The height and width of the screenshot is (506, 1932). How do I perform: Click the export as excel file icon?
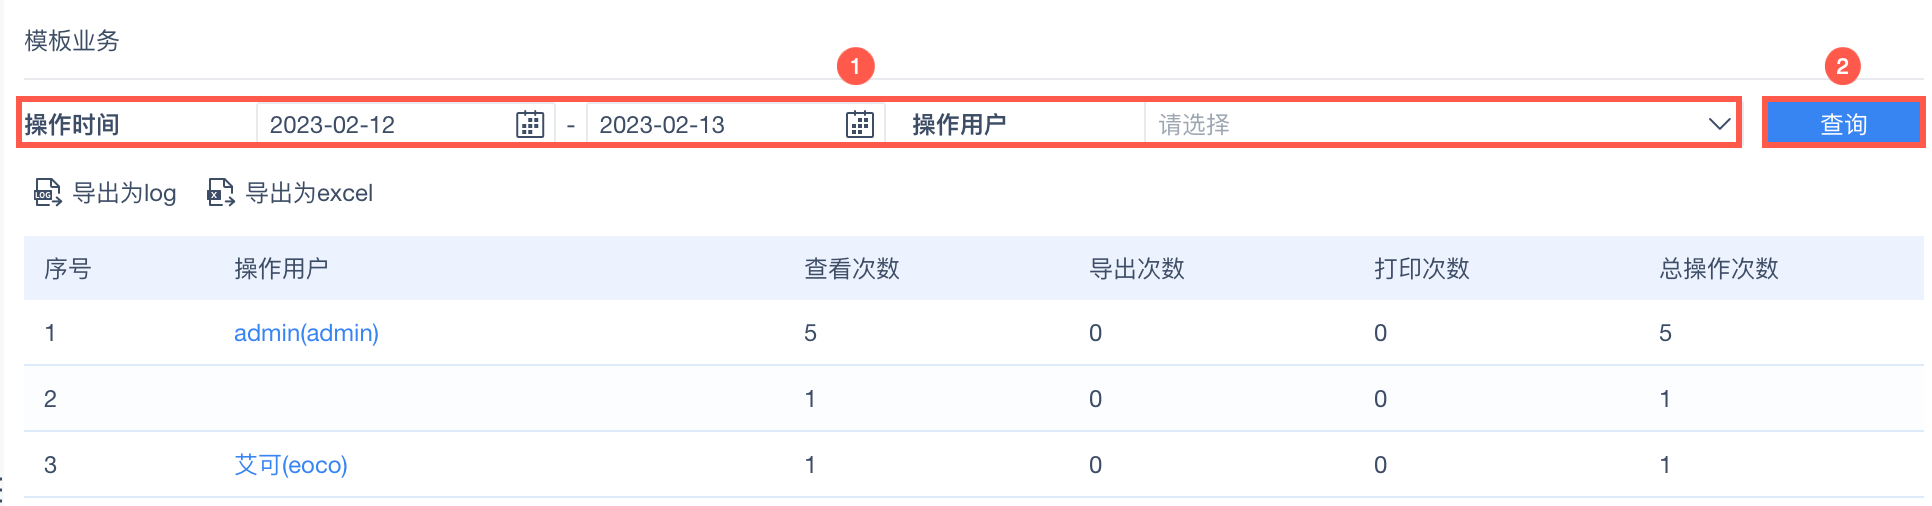(x=220, y=192)
